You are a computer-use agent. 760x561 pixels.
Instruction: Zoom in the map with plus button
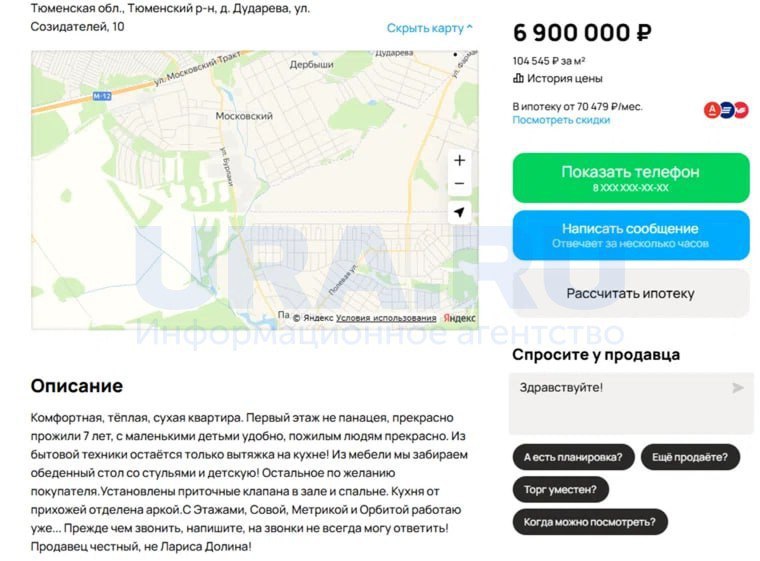click(x=459, y=160)
